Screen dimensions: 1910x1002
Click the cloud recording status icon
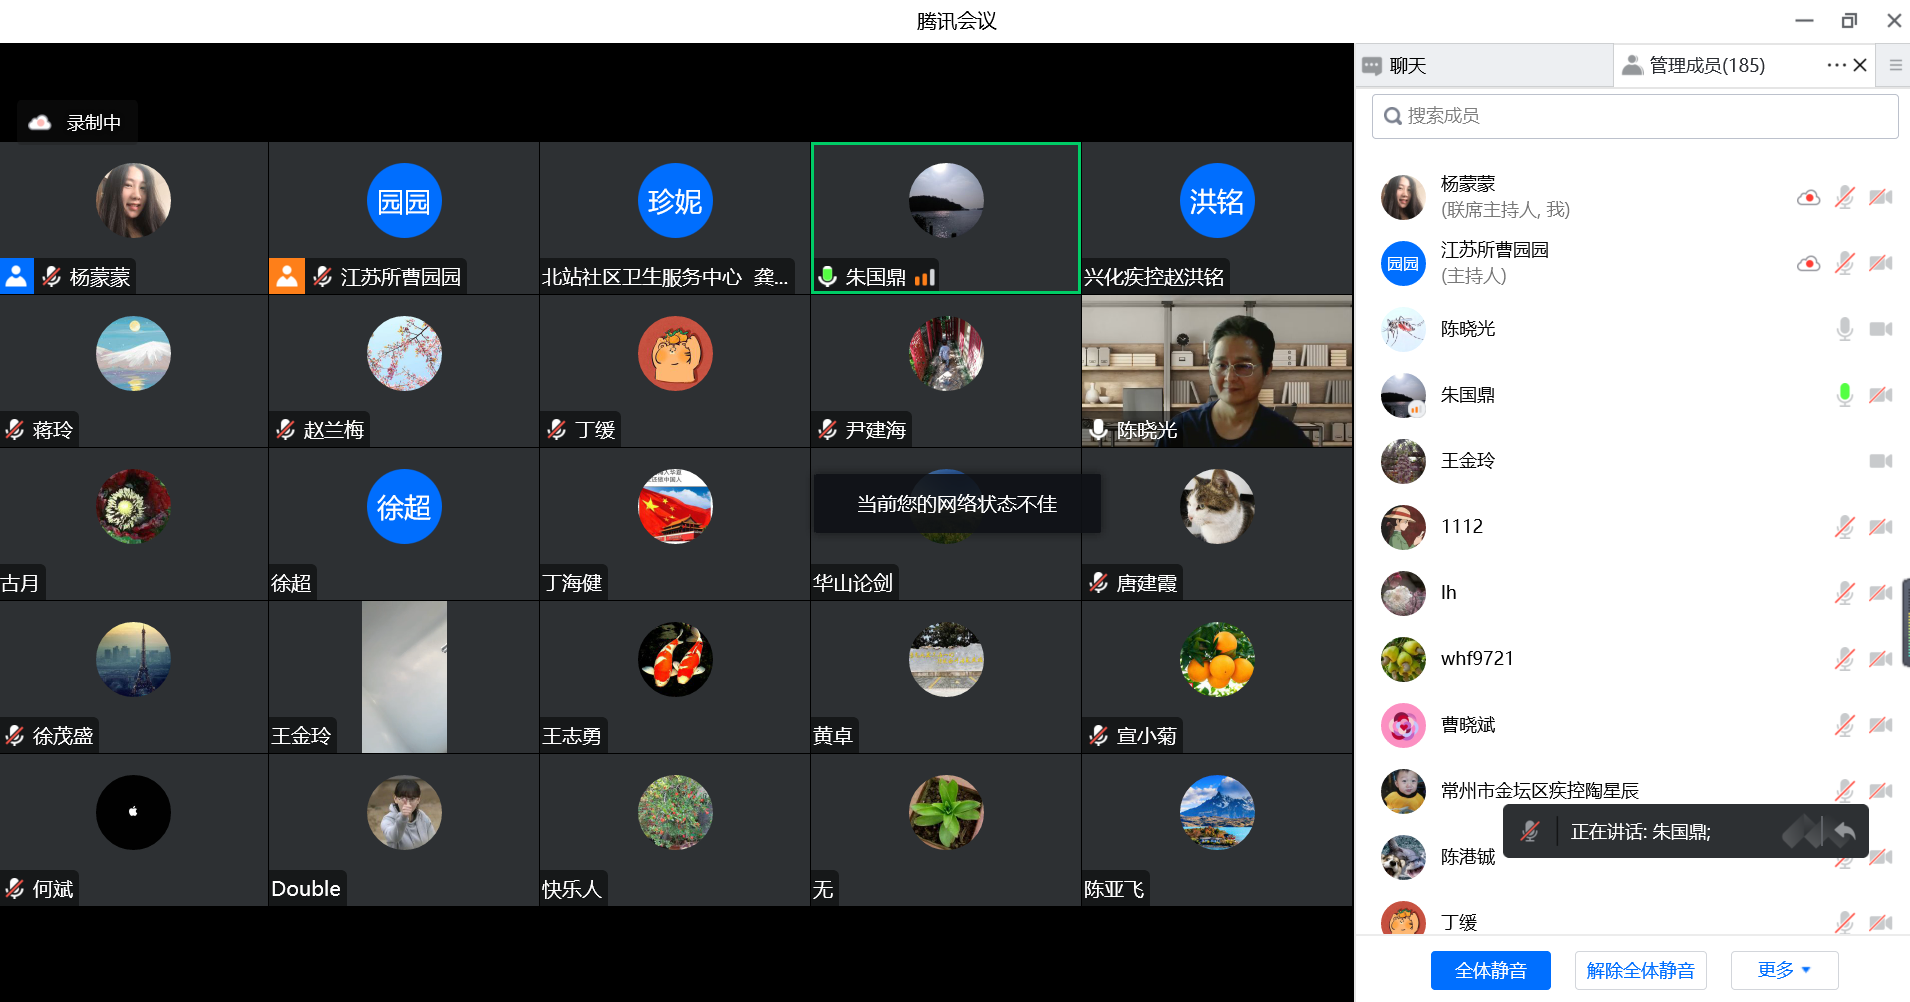click(x=40, y=122)
